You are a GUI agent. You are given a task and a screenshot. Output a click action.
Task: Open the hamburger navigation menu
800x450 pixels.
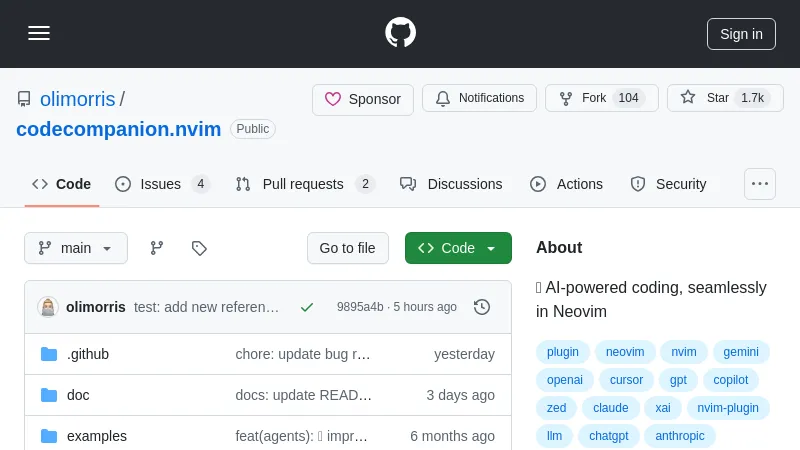click(39, 33)
